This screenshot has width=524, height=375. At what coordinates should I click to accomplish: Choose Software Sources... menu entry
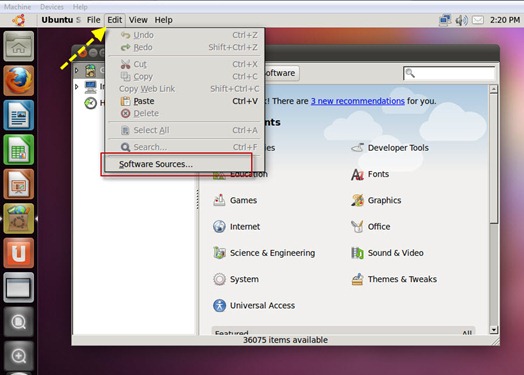185,164
